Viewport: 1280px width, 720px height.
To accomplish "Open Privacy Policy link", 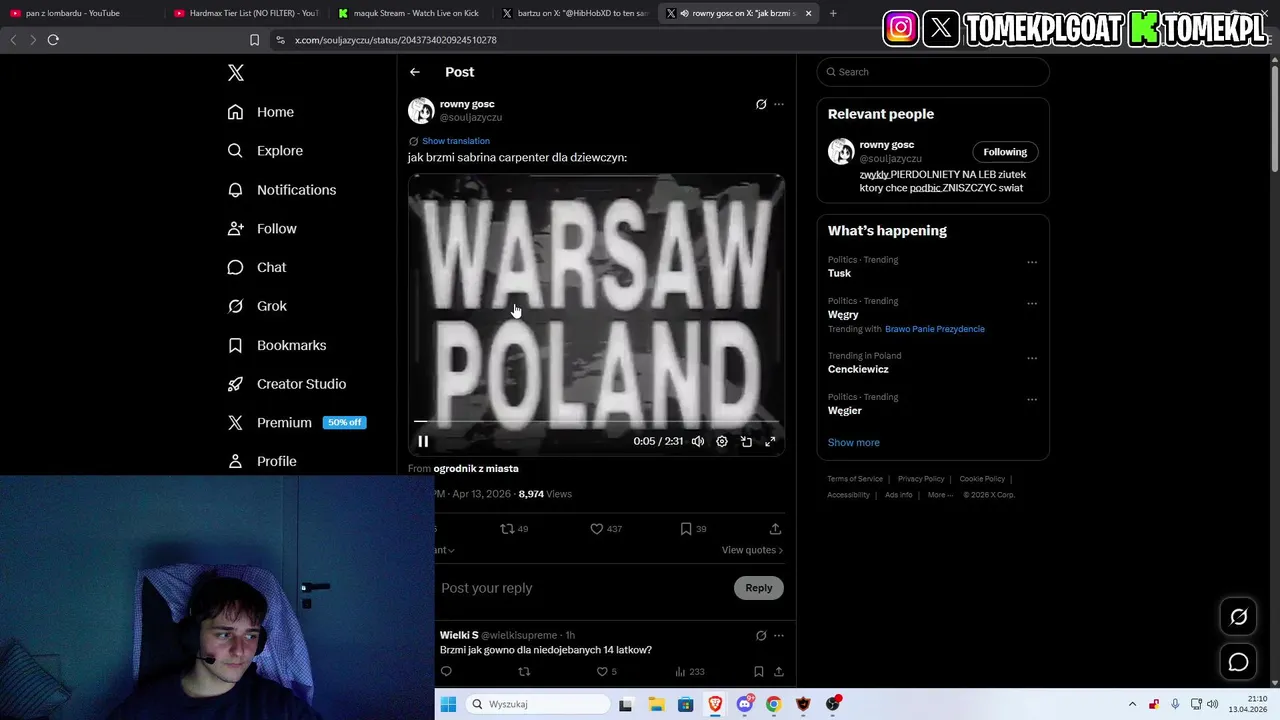I will (x=921, y=479).
